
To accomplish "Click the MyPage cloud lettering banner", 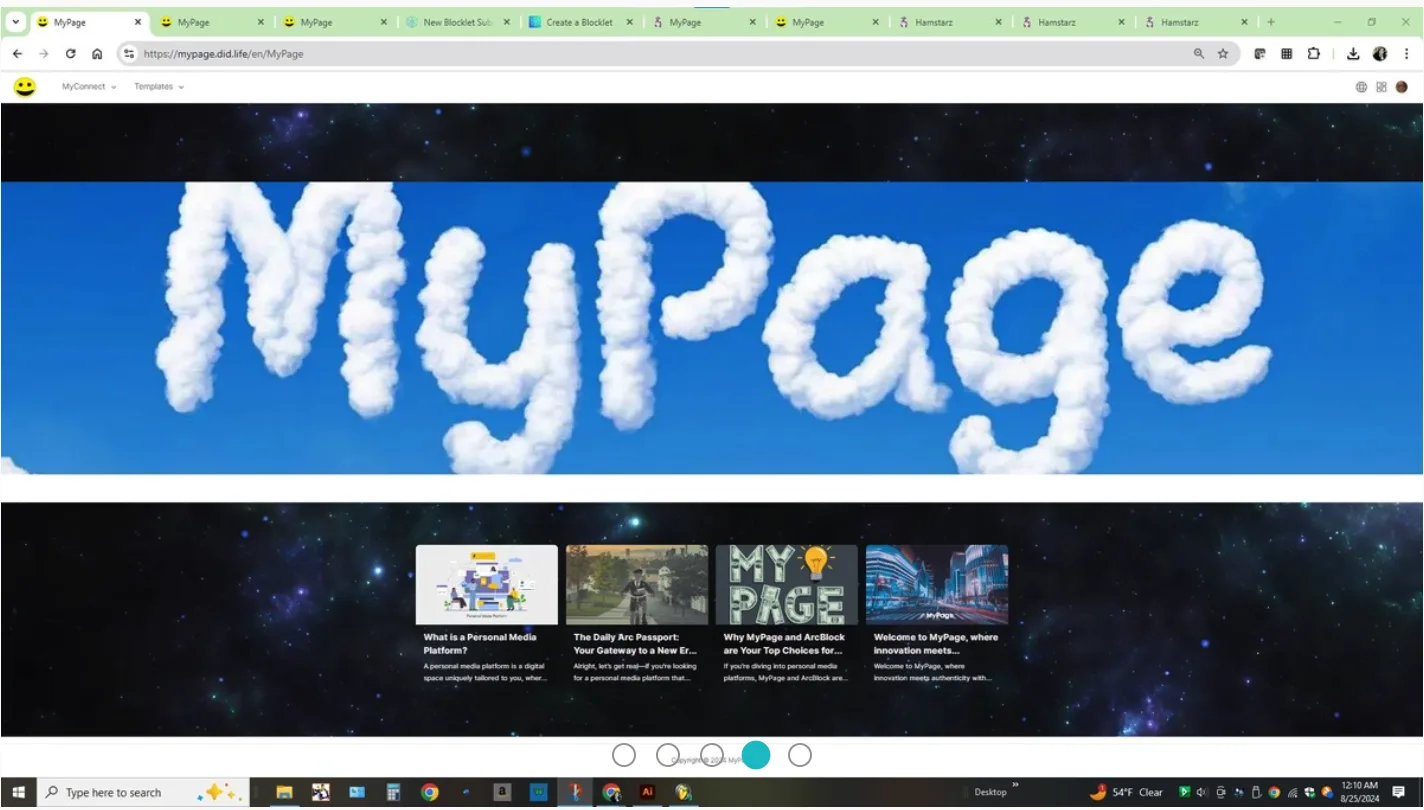I will coord(711,328).
